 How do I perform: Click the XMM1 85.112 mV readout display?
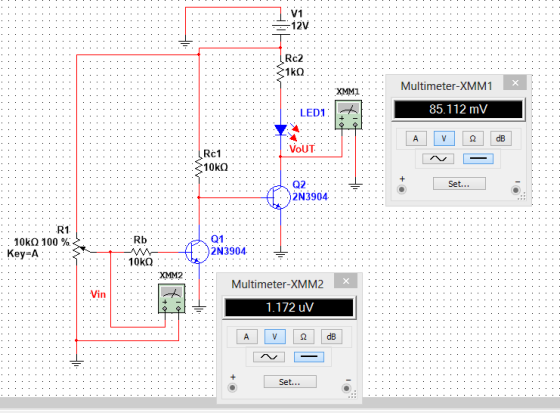pos(458,109)
